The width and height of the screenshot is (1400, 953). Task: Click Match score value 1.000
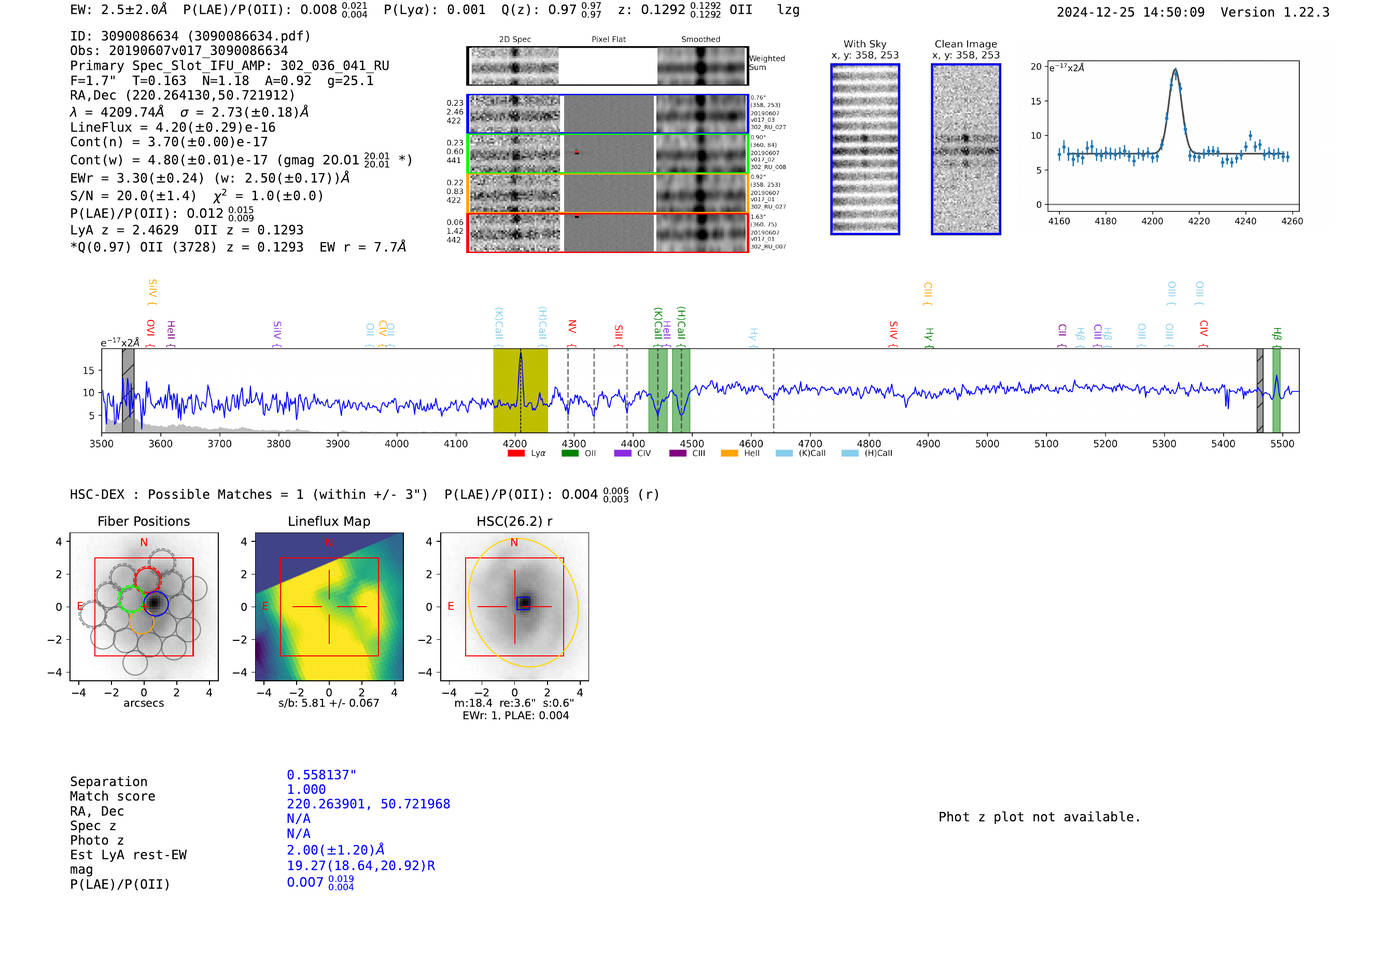306,790
